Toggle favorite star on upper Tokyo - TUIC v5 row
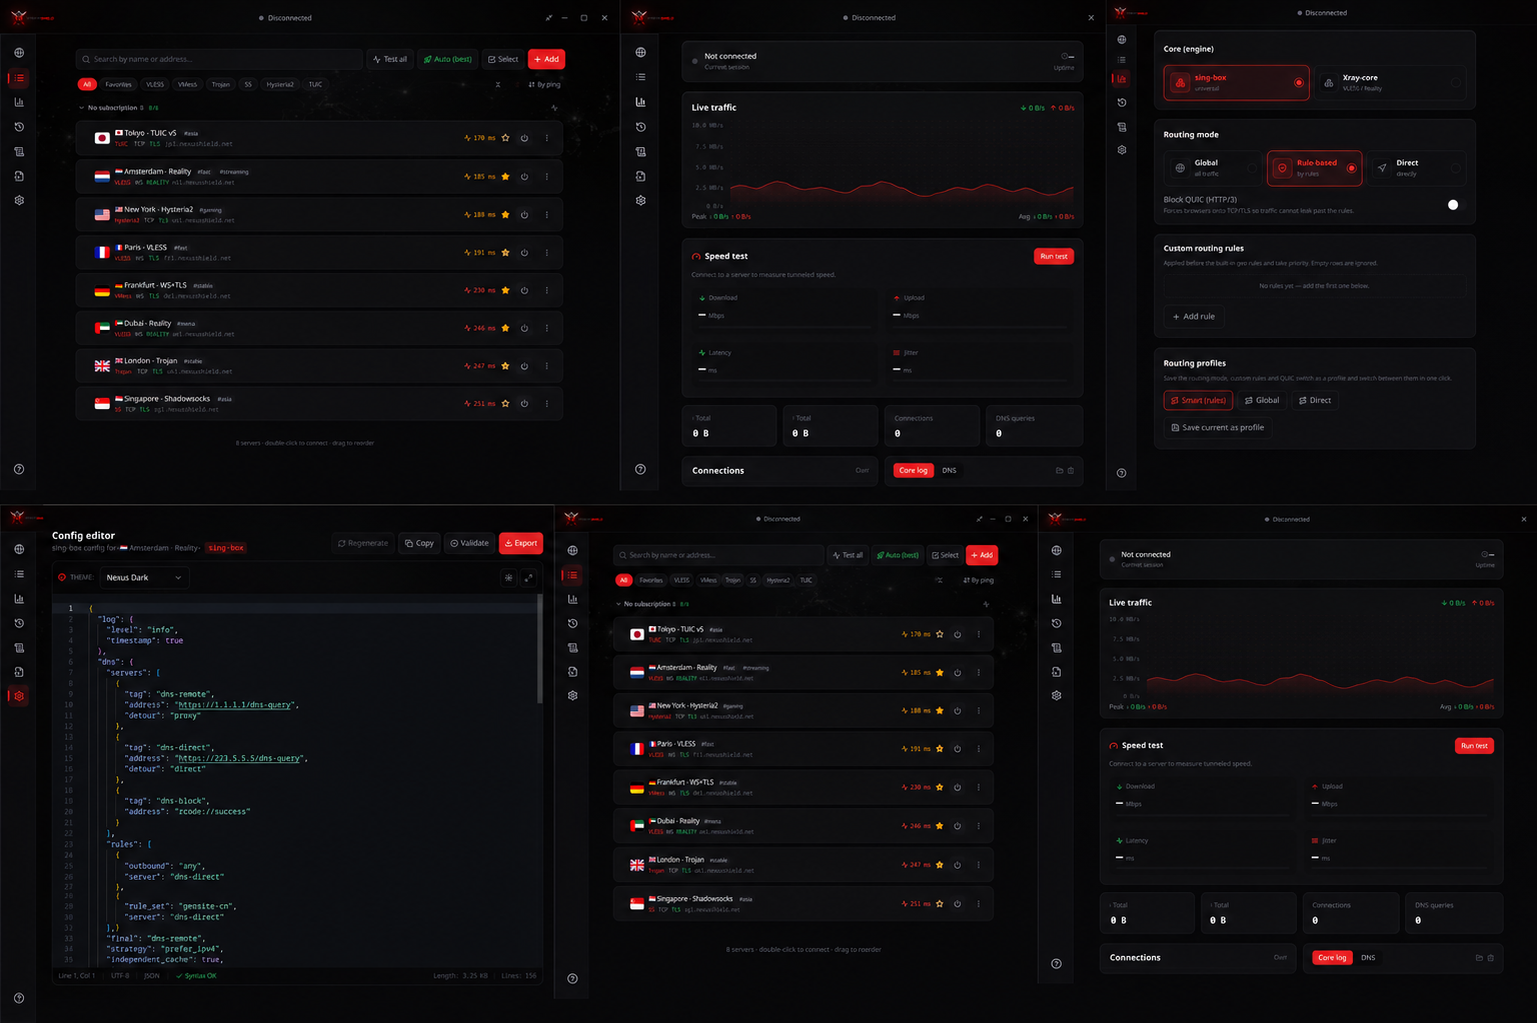 coord(505,138)
